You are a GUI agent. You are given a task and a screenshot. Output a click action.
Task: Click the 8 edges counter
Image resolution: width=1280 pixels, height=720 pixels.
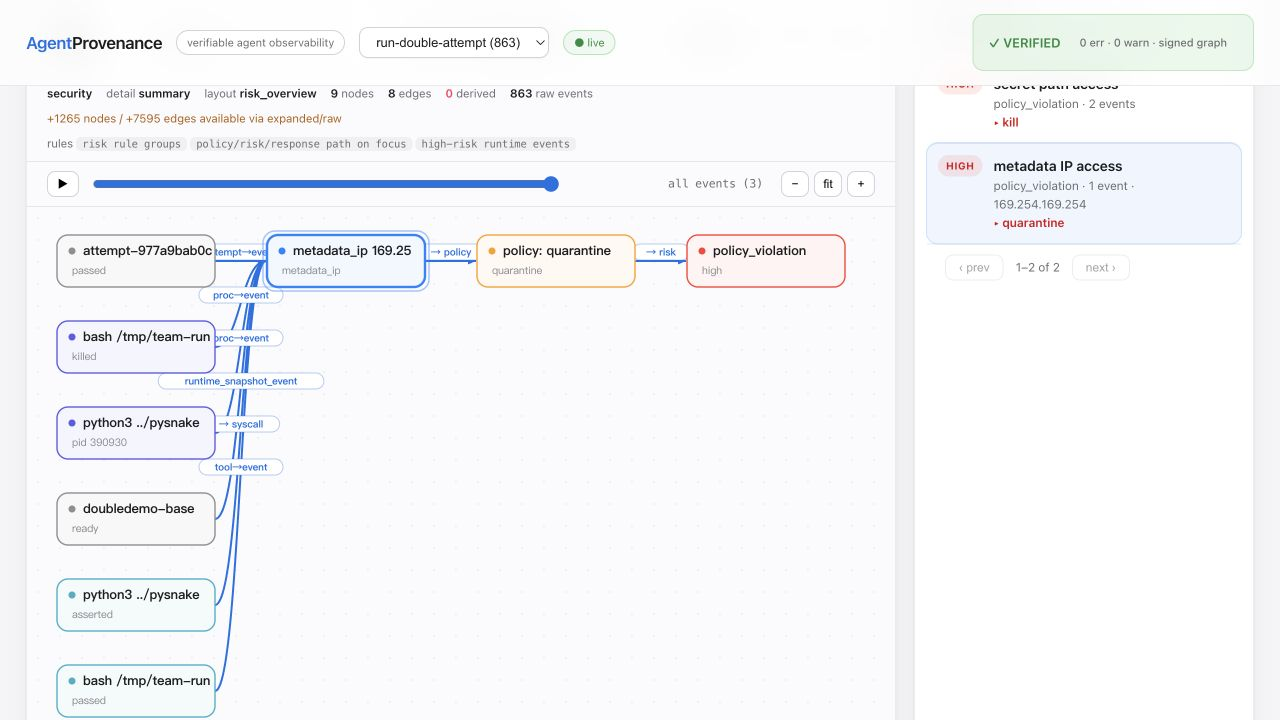[x=410, y=94]
